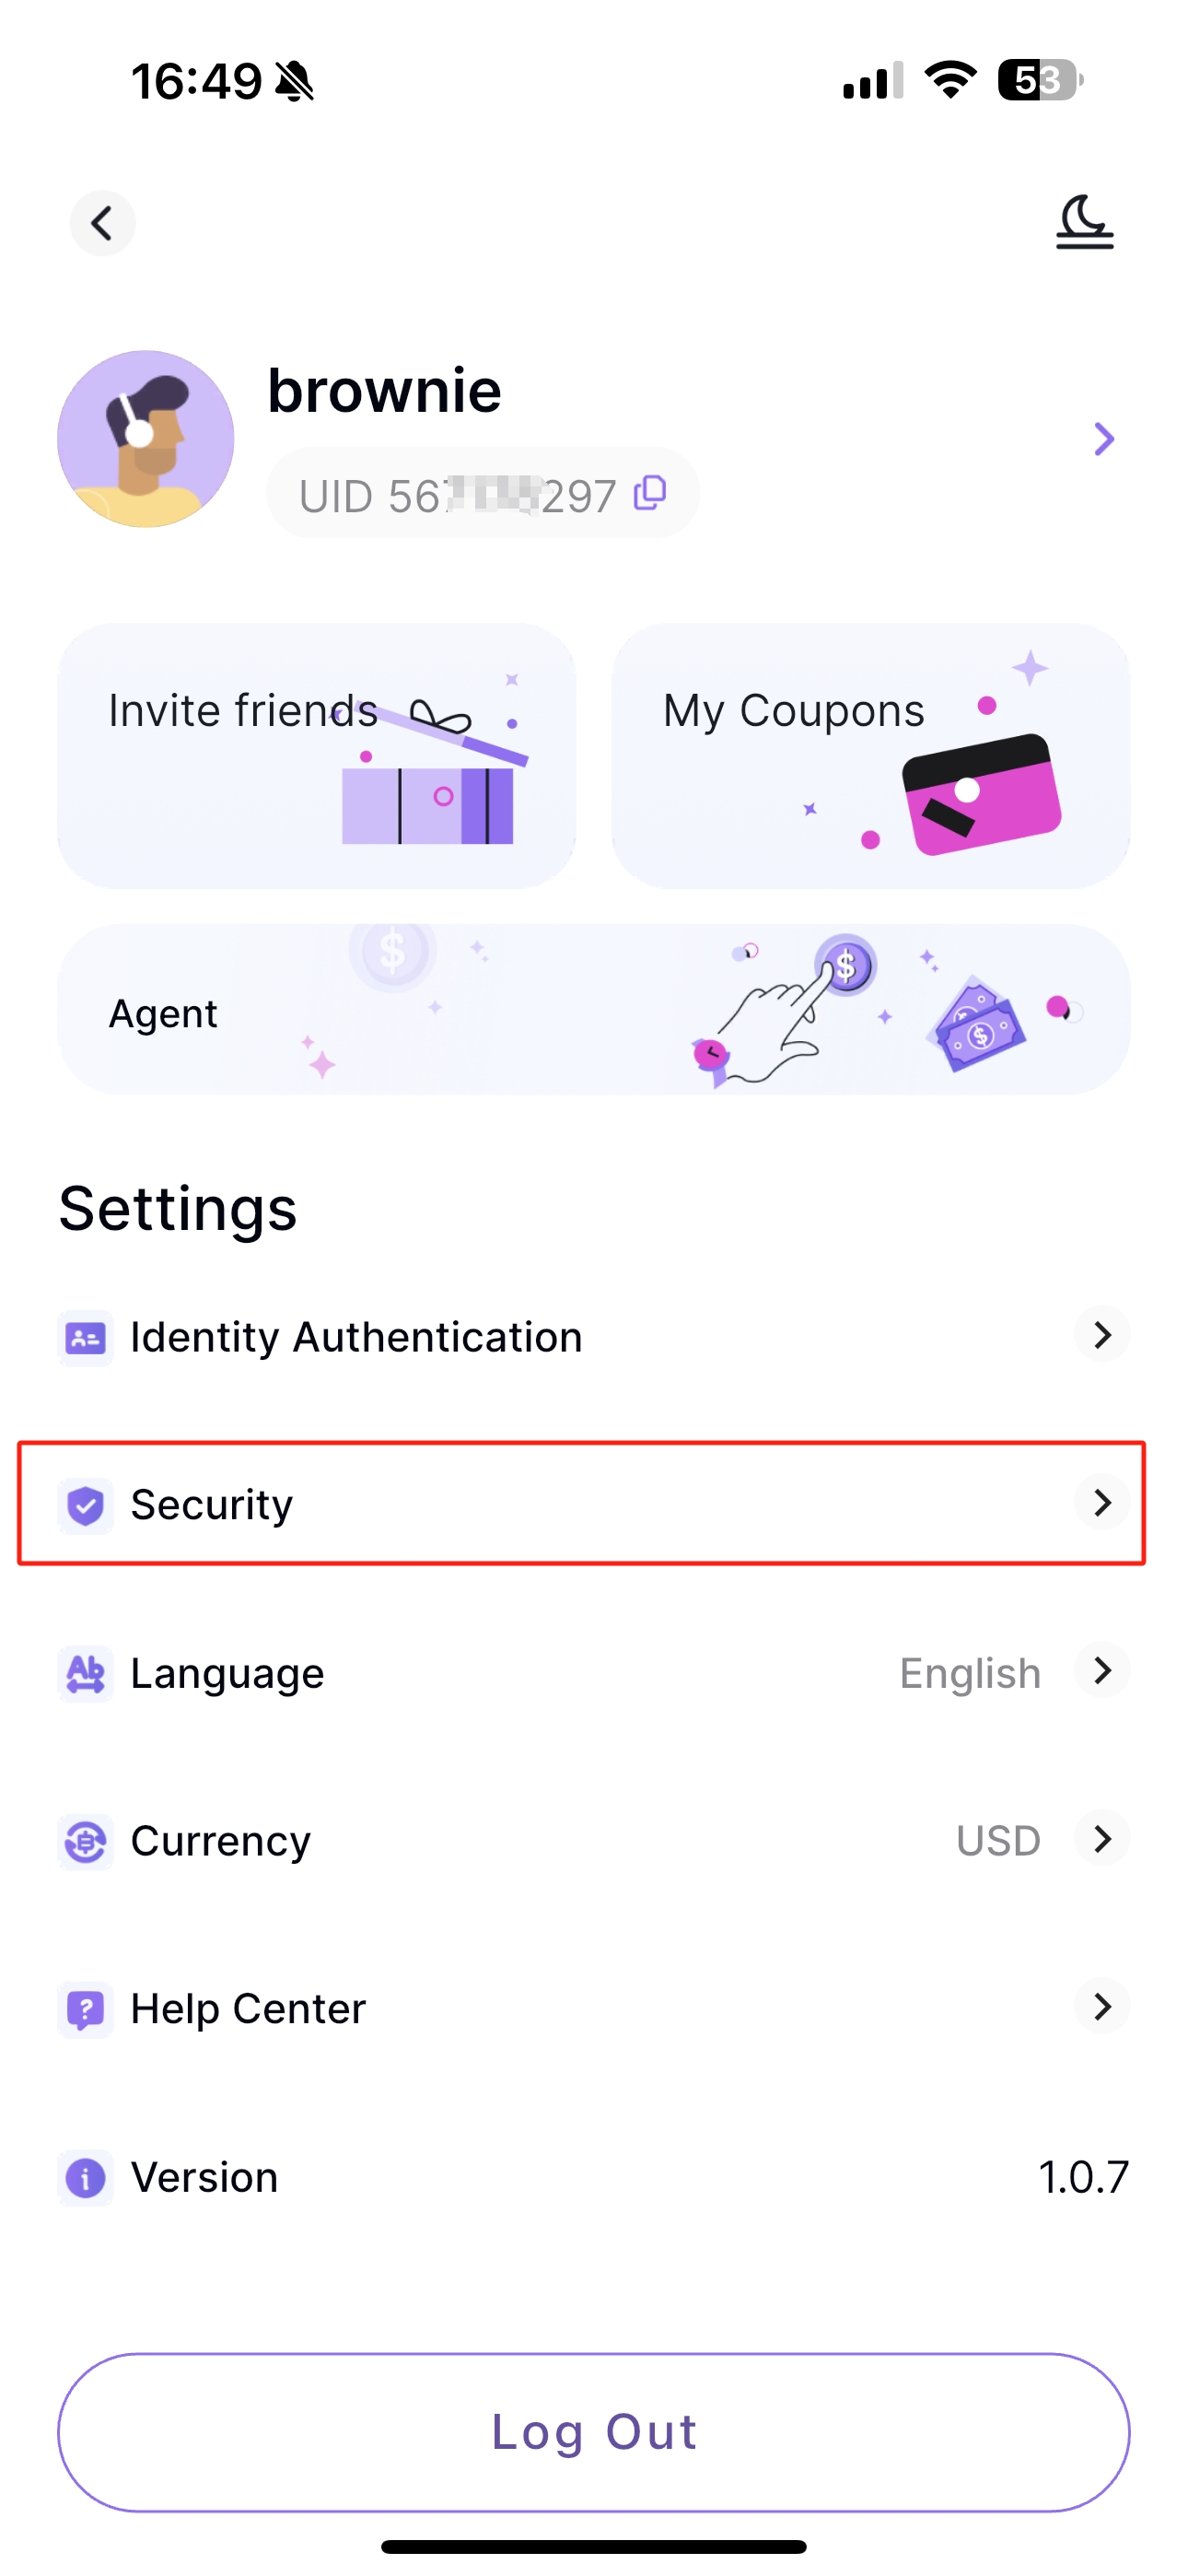Tap the Version info icon

tap(85, 2177)
